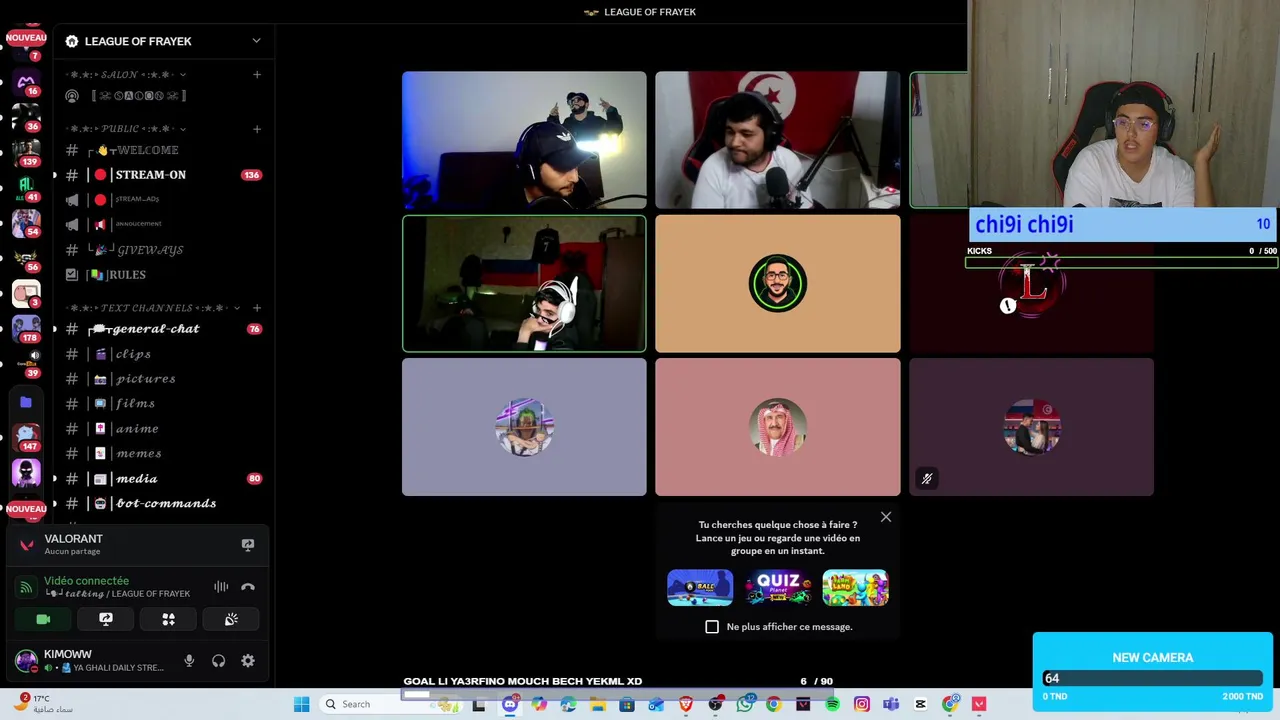Click the 'Vidéo connectée' status text

point(86,581)
